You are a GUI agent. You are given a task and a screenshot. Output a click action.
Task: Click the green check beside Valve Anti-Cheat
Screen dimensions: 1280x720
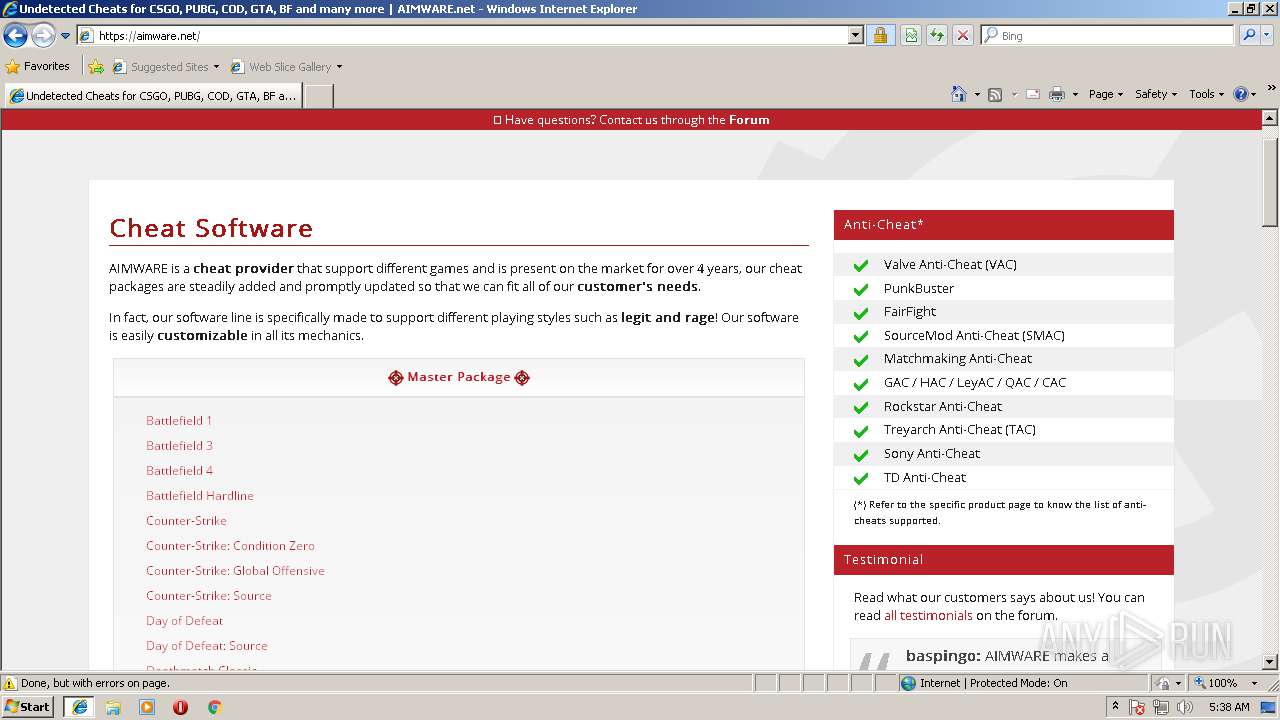point(860,265)
